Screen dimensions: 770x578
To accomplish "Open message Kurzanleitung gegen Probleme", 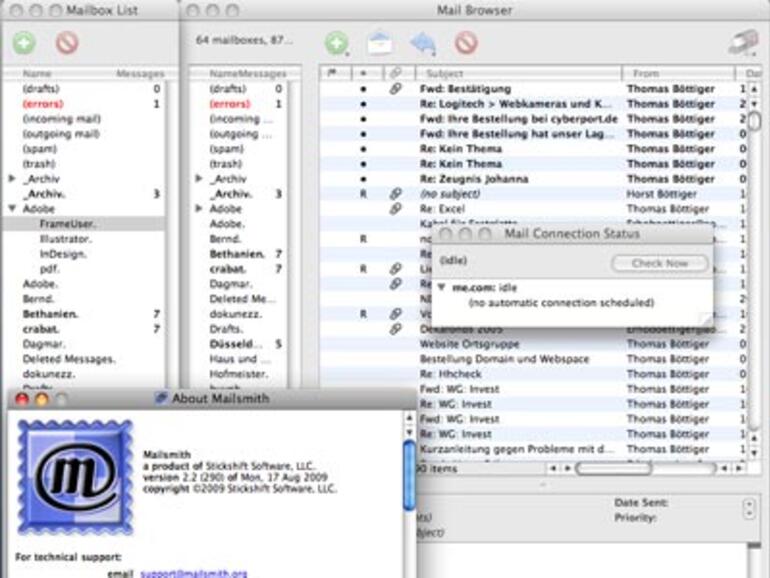I will pyautogui.click(x=517, y=449).
